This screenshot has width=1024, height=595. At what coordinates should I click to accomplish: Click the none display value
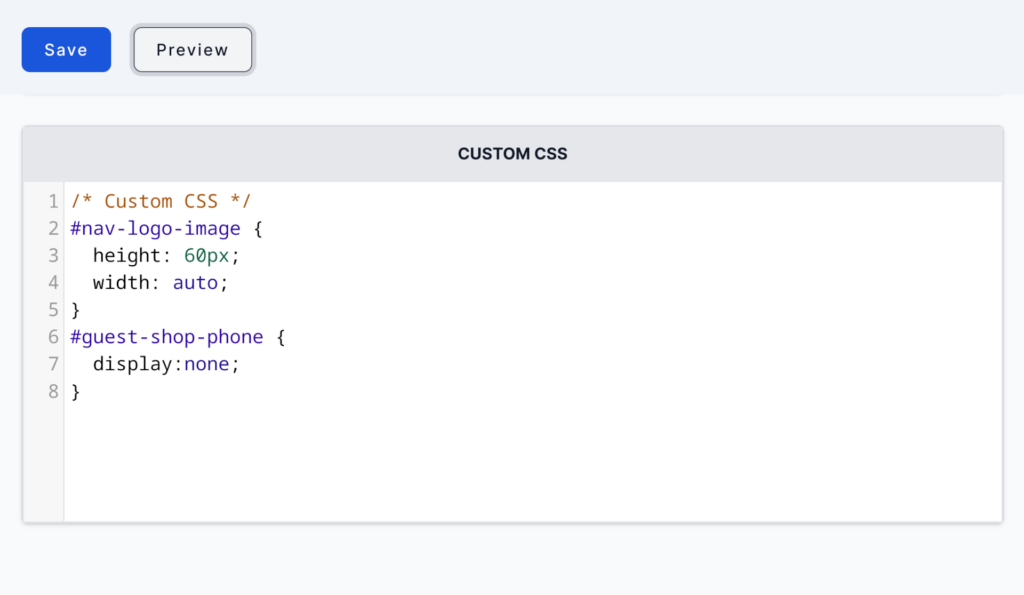coord(206,364)
